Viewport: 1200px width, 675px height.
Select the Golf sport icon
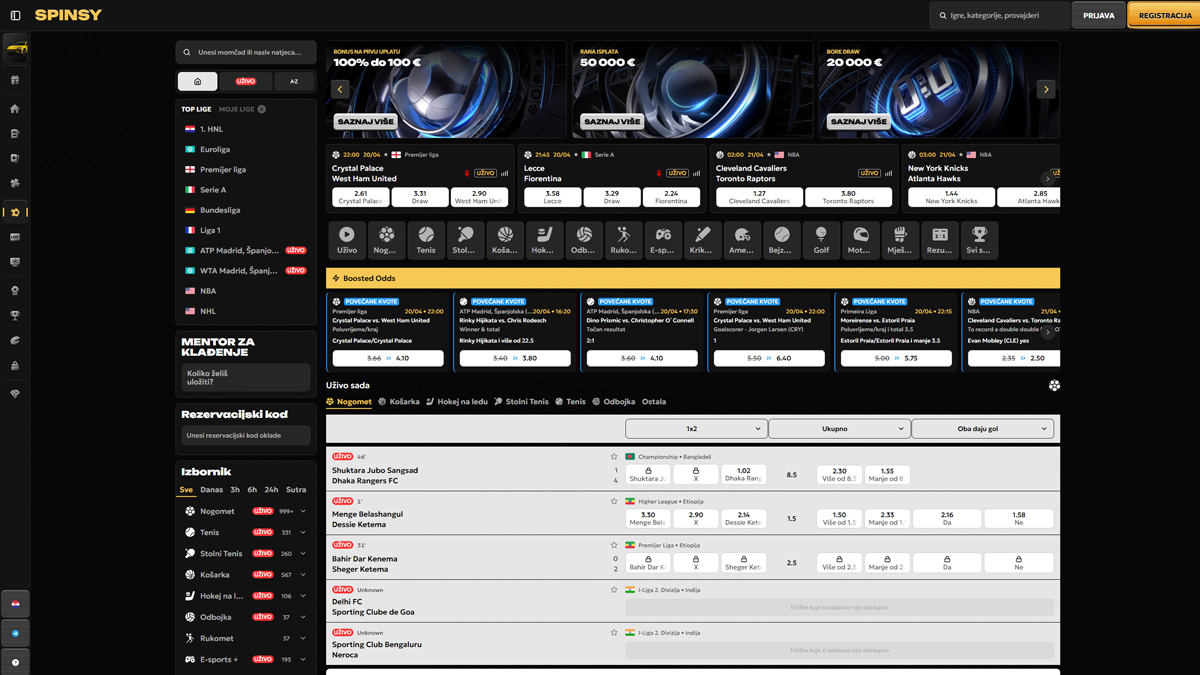tap(821, 240)
